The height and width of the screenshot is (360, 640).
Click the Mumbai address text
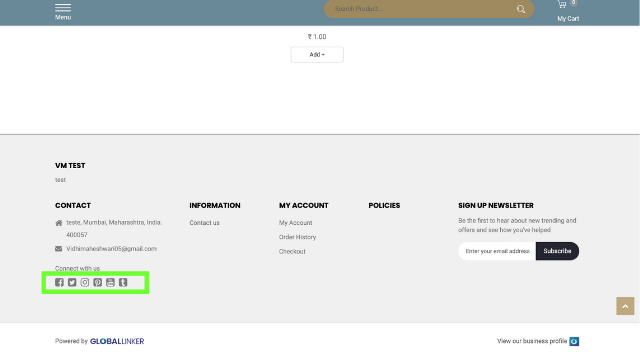tap(114, 229)
